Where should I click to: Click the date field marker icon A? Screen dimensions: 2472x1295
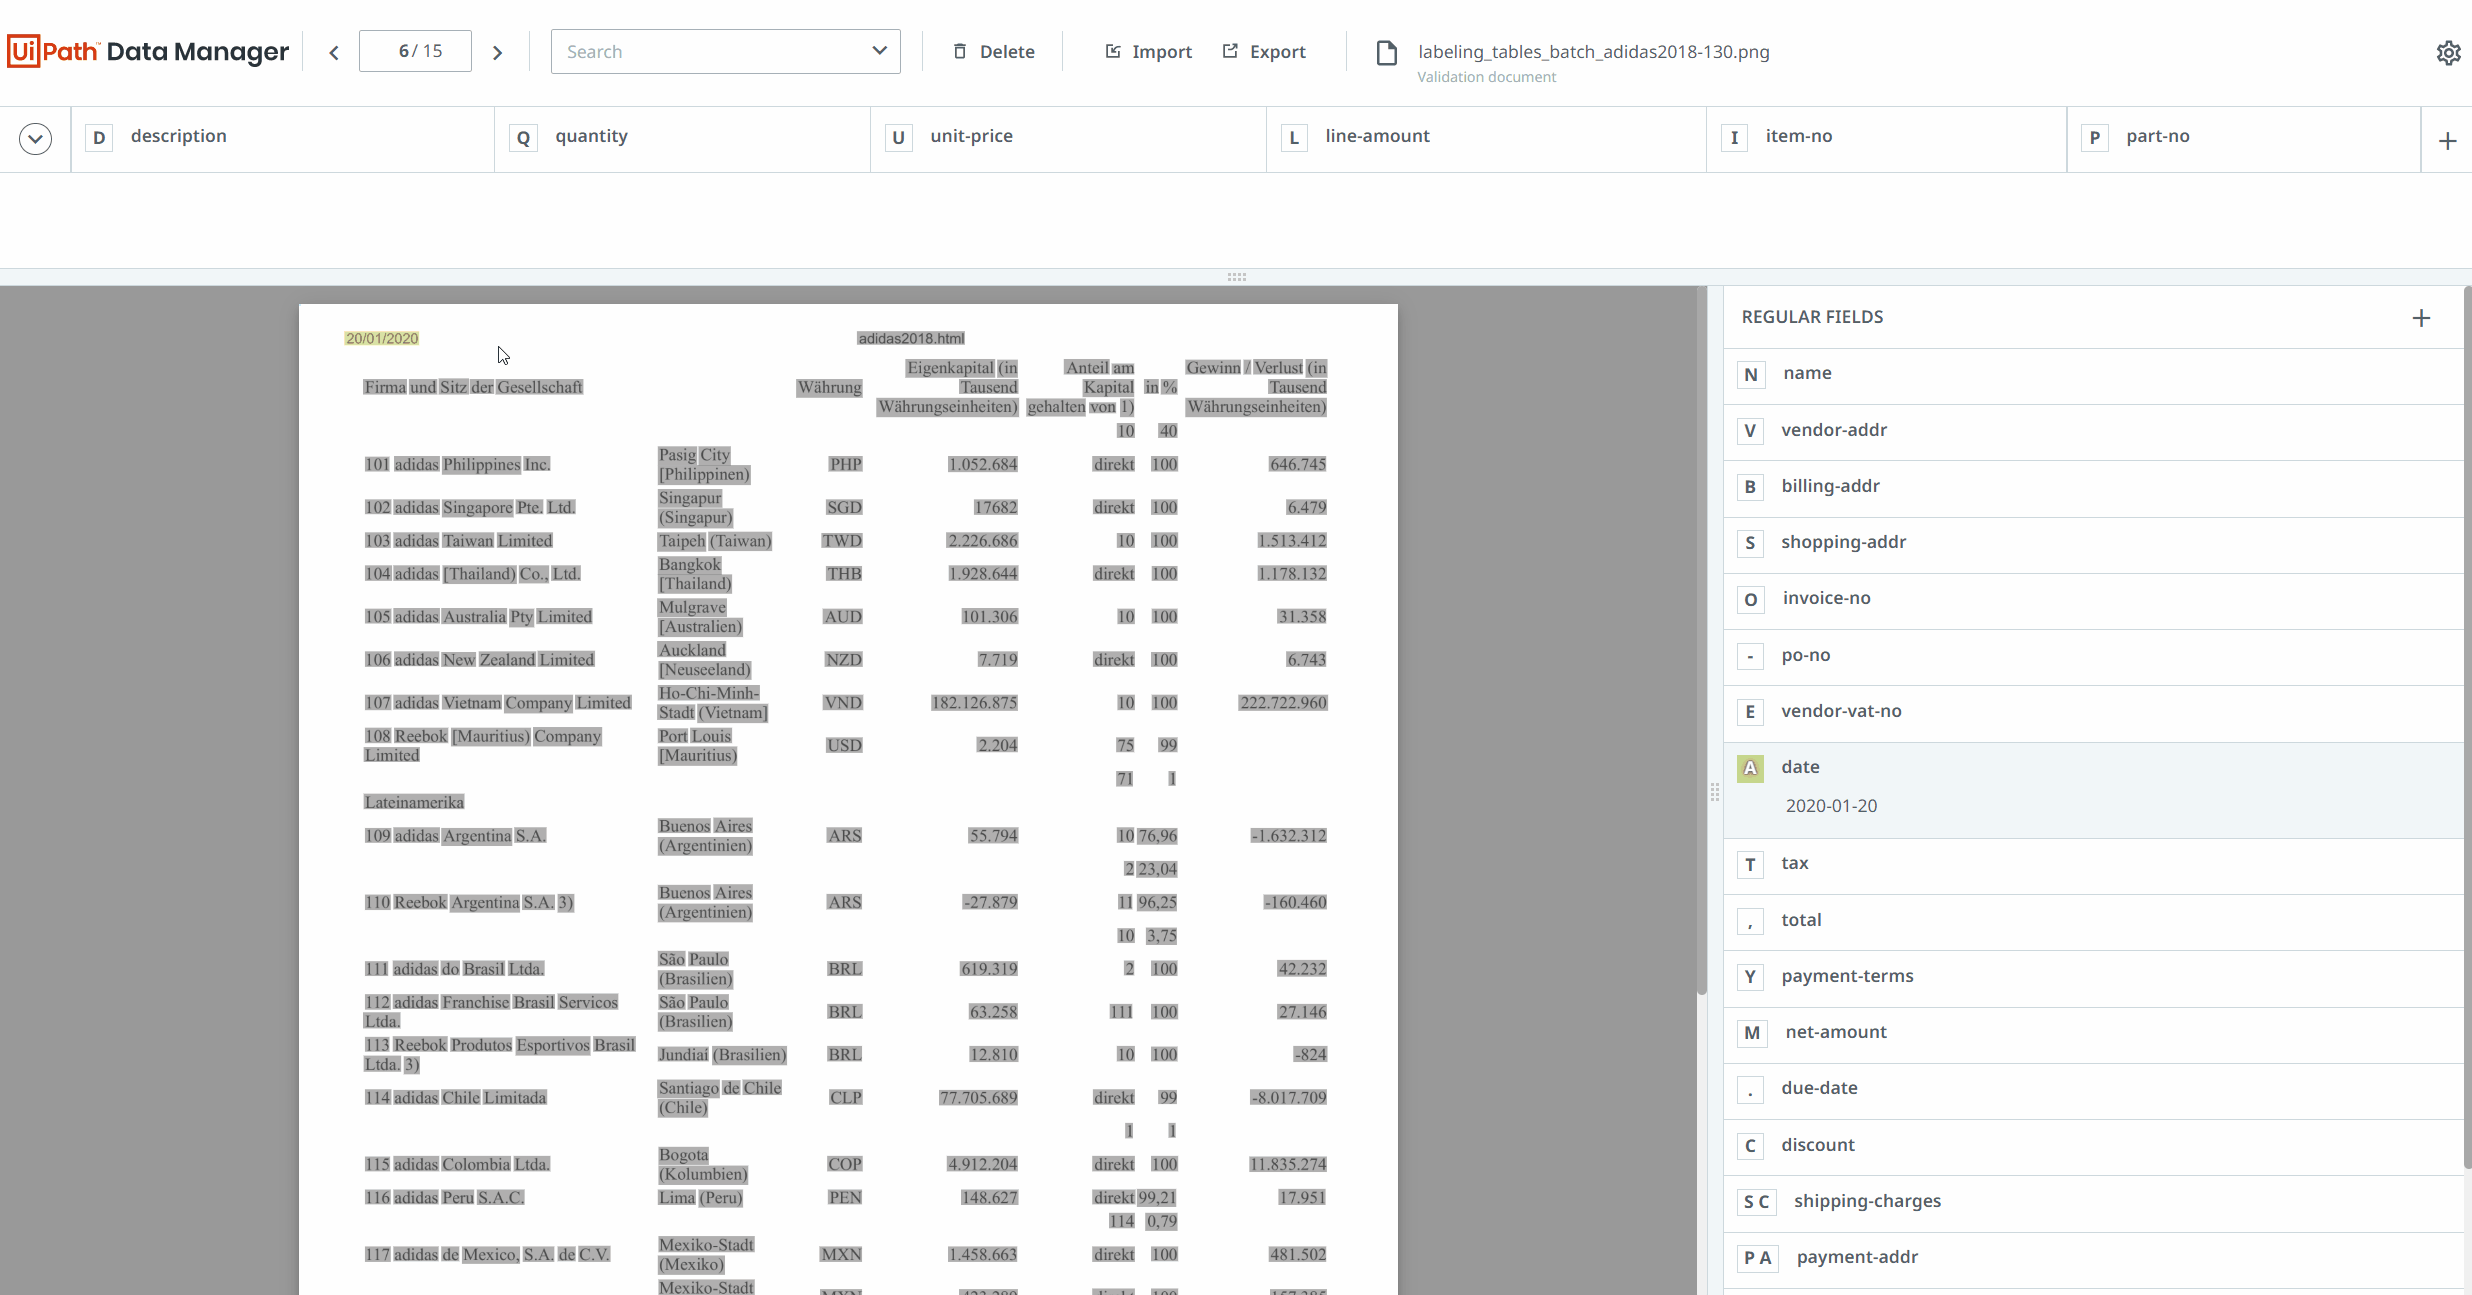(x=1750, y=768)
